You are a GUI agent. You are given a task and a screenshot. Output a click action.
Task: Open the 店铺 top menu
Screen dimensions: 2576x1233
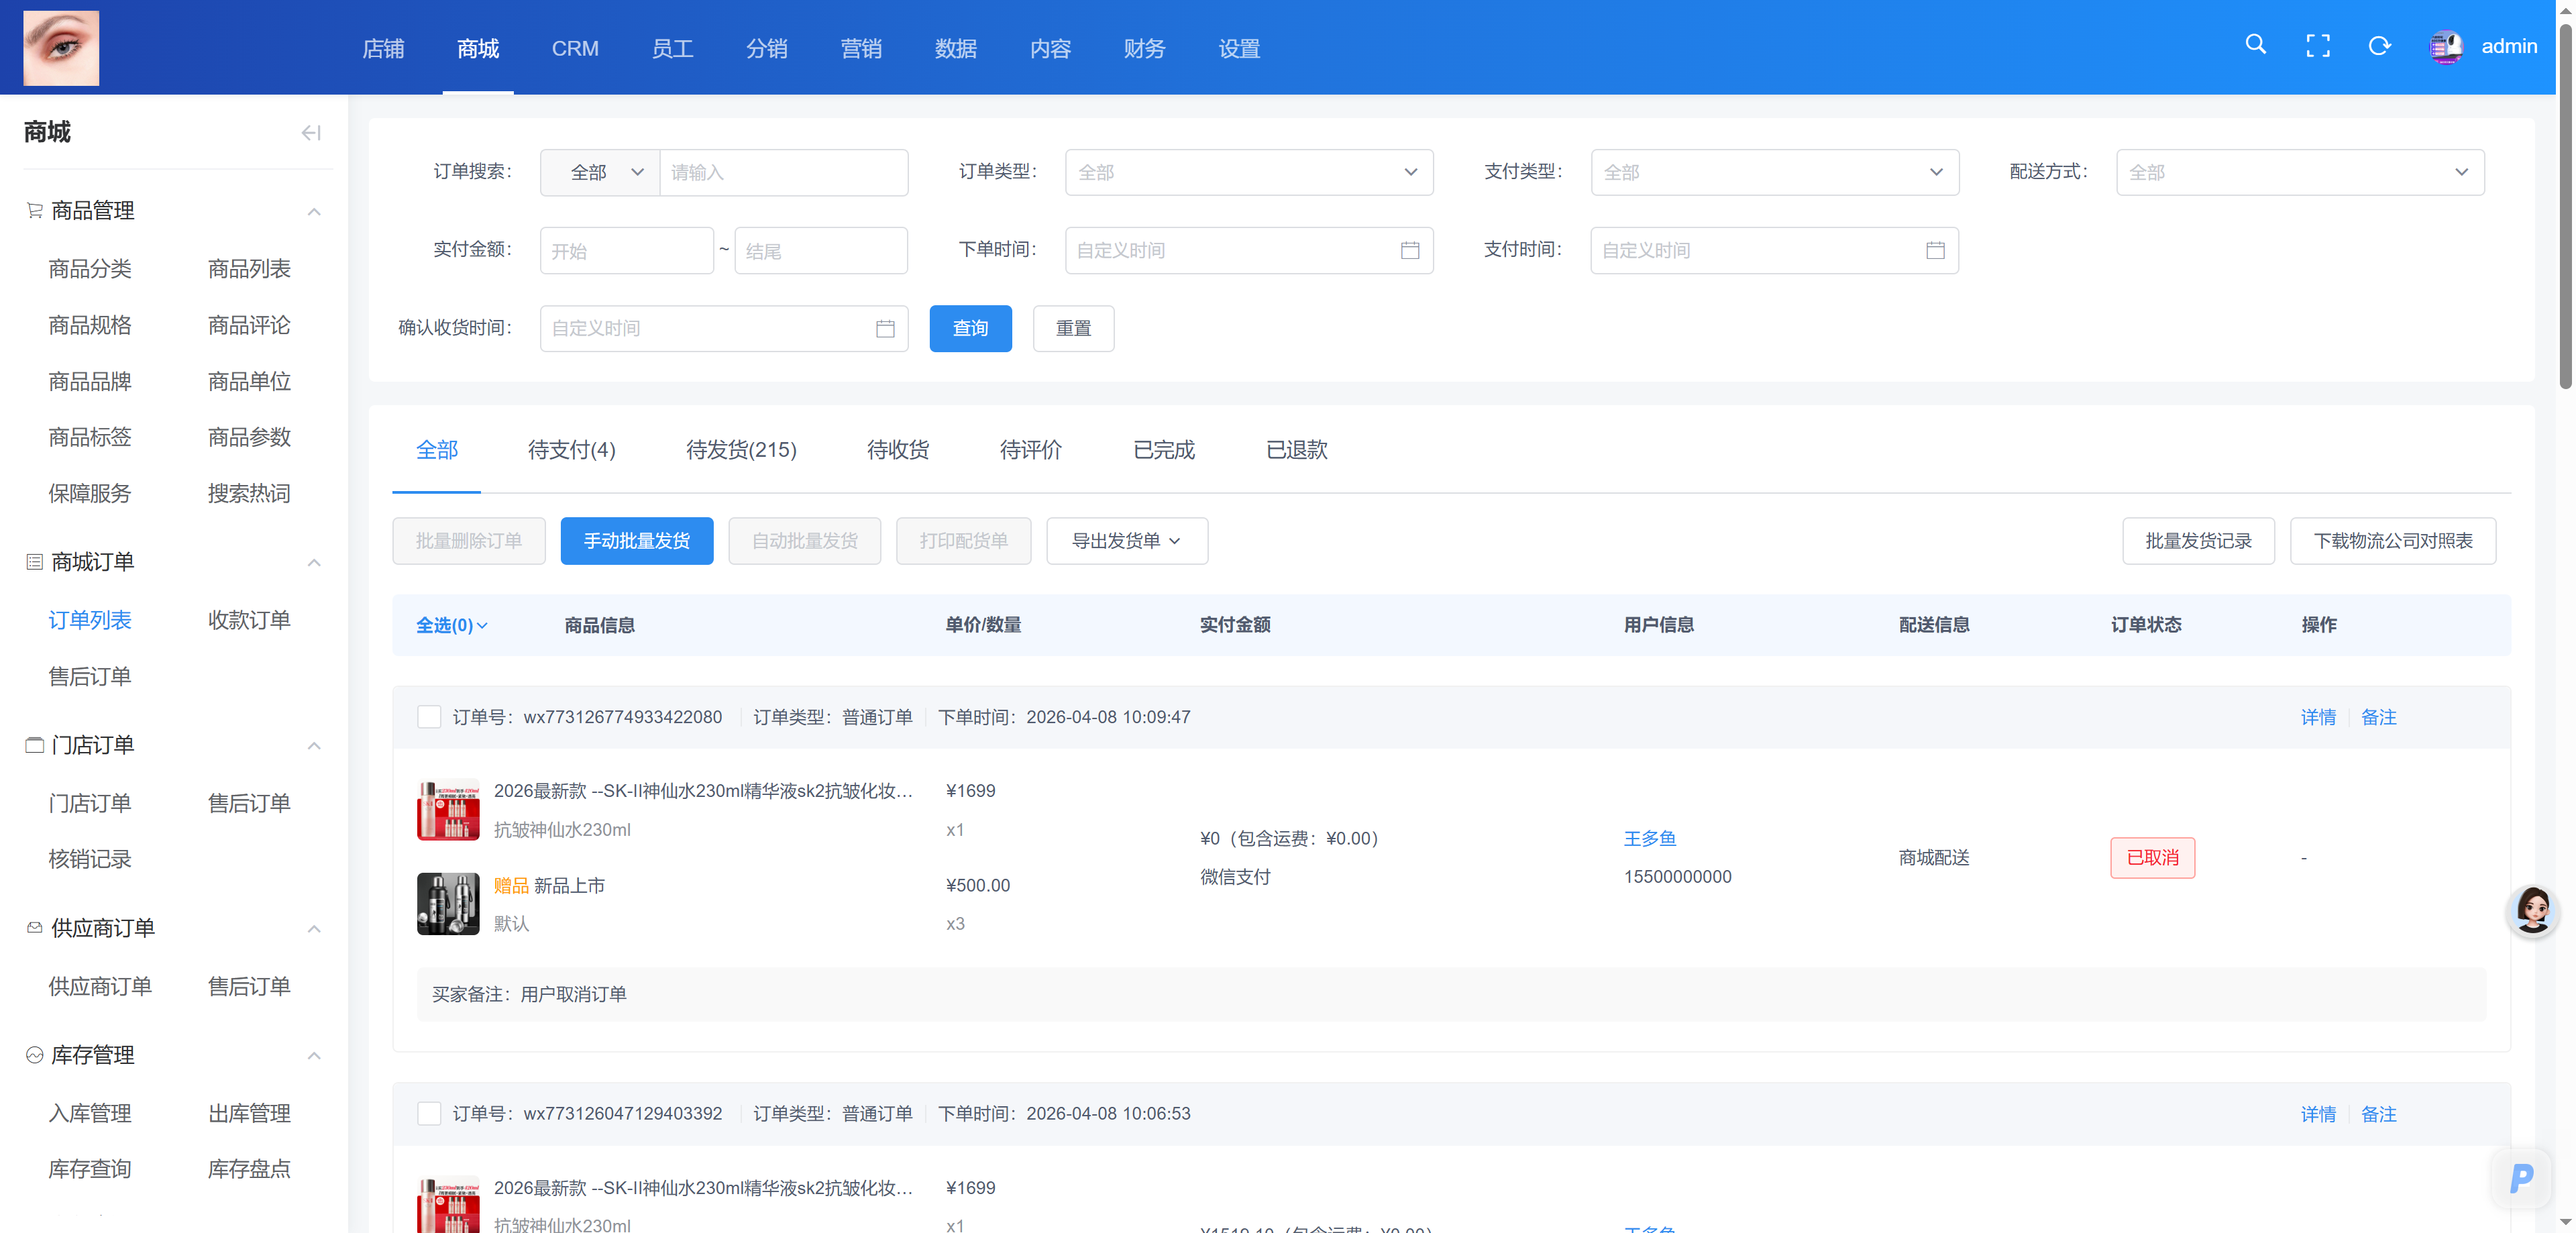pyautogui.click(x=383, y=48)
